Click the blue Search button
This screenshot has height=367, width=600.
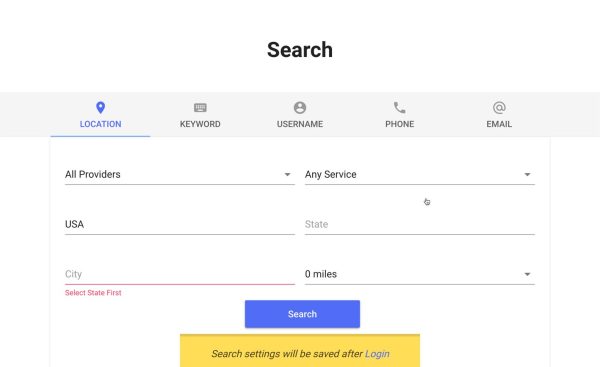[302, 314]
